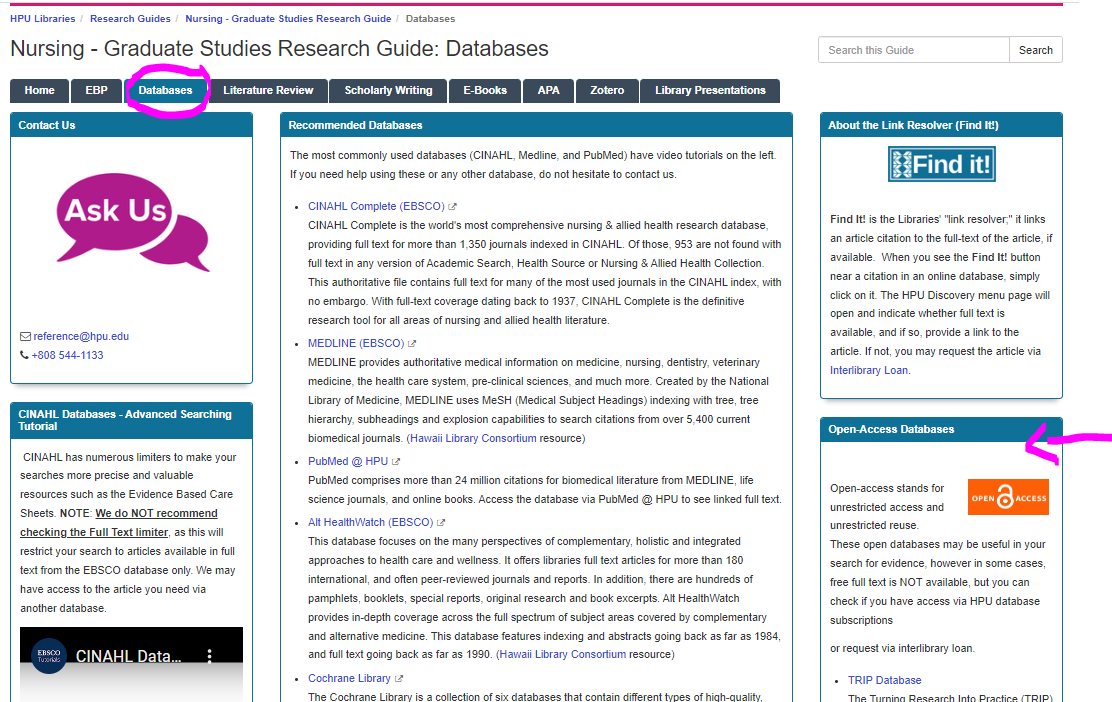Click the +808 544-1133 phone link
The height and width of the screenshot is (702, 1112).
tap(67, 355)
